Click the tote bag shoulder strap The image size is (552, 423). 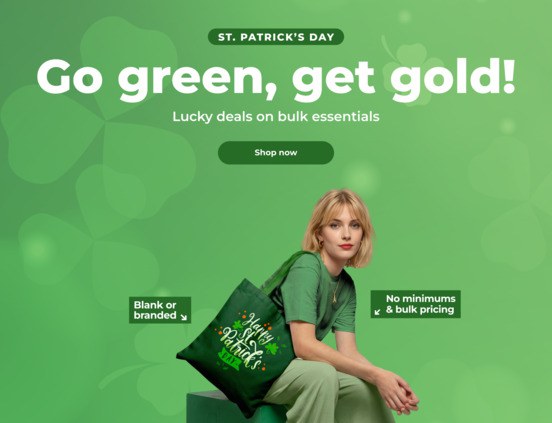(283, 273)
